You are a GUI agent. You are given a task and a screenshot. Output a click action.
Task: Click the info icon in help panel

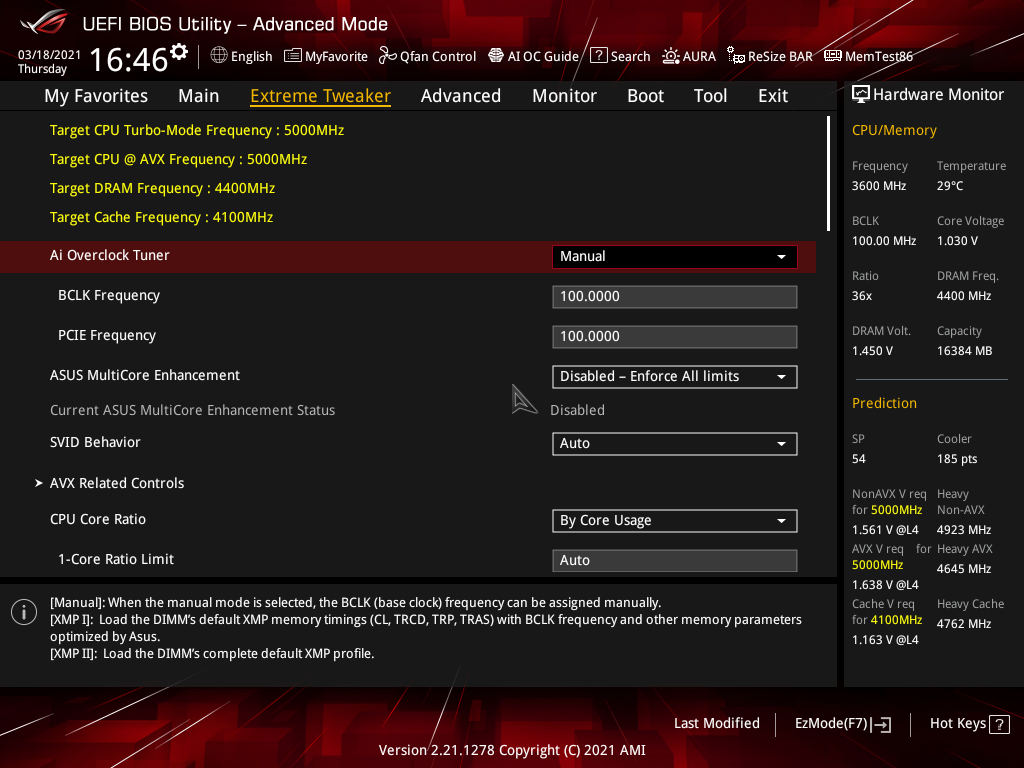24,612
